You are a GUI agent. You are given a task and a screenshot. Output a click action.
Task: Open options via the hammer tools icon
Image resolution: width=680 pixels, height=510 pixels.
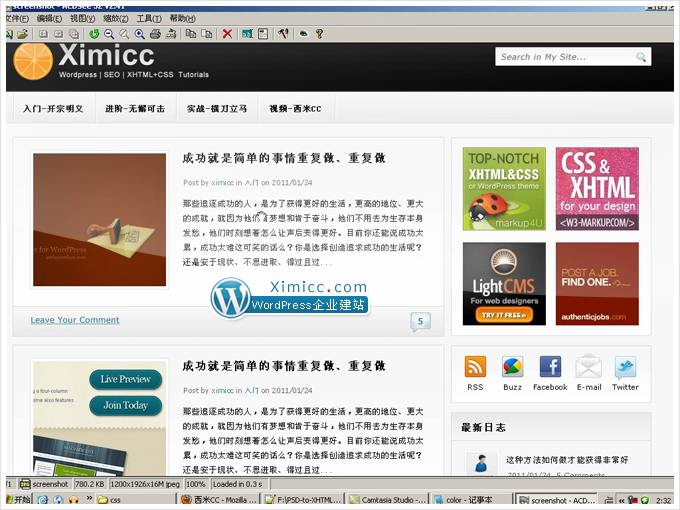tap(283, 34)
